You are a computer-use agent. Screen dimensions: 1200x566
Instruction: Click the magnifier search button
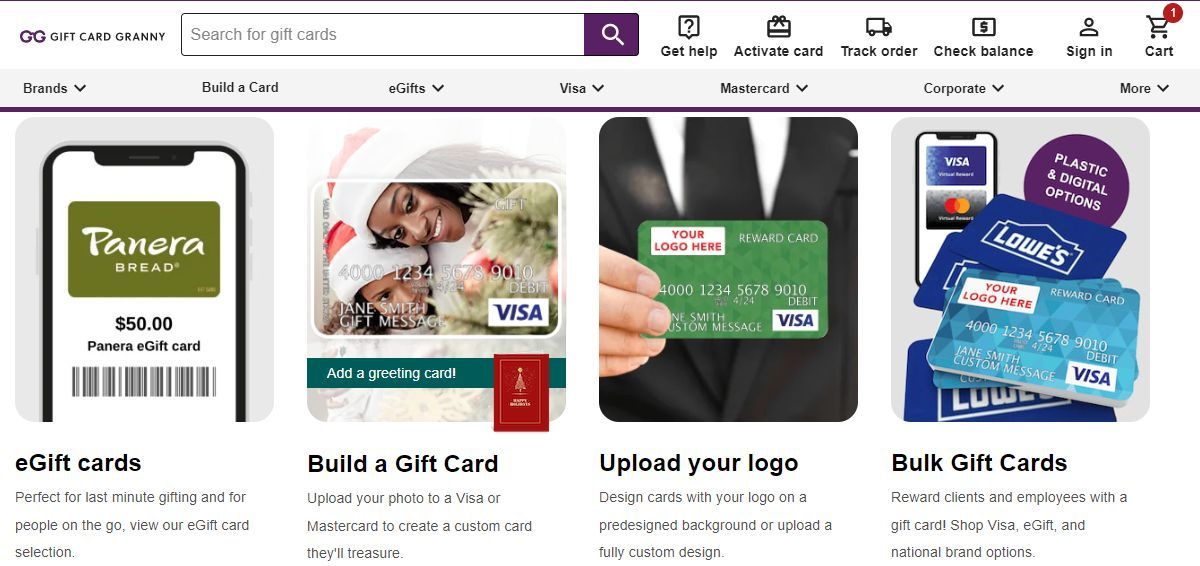coord(611,35)
